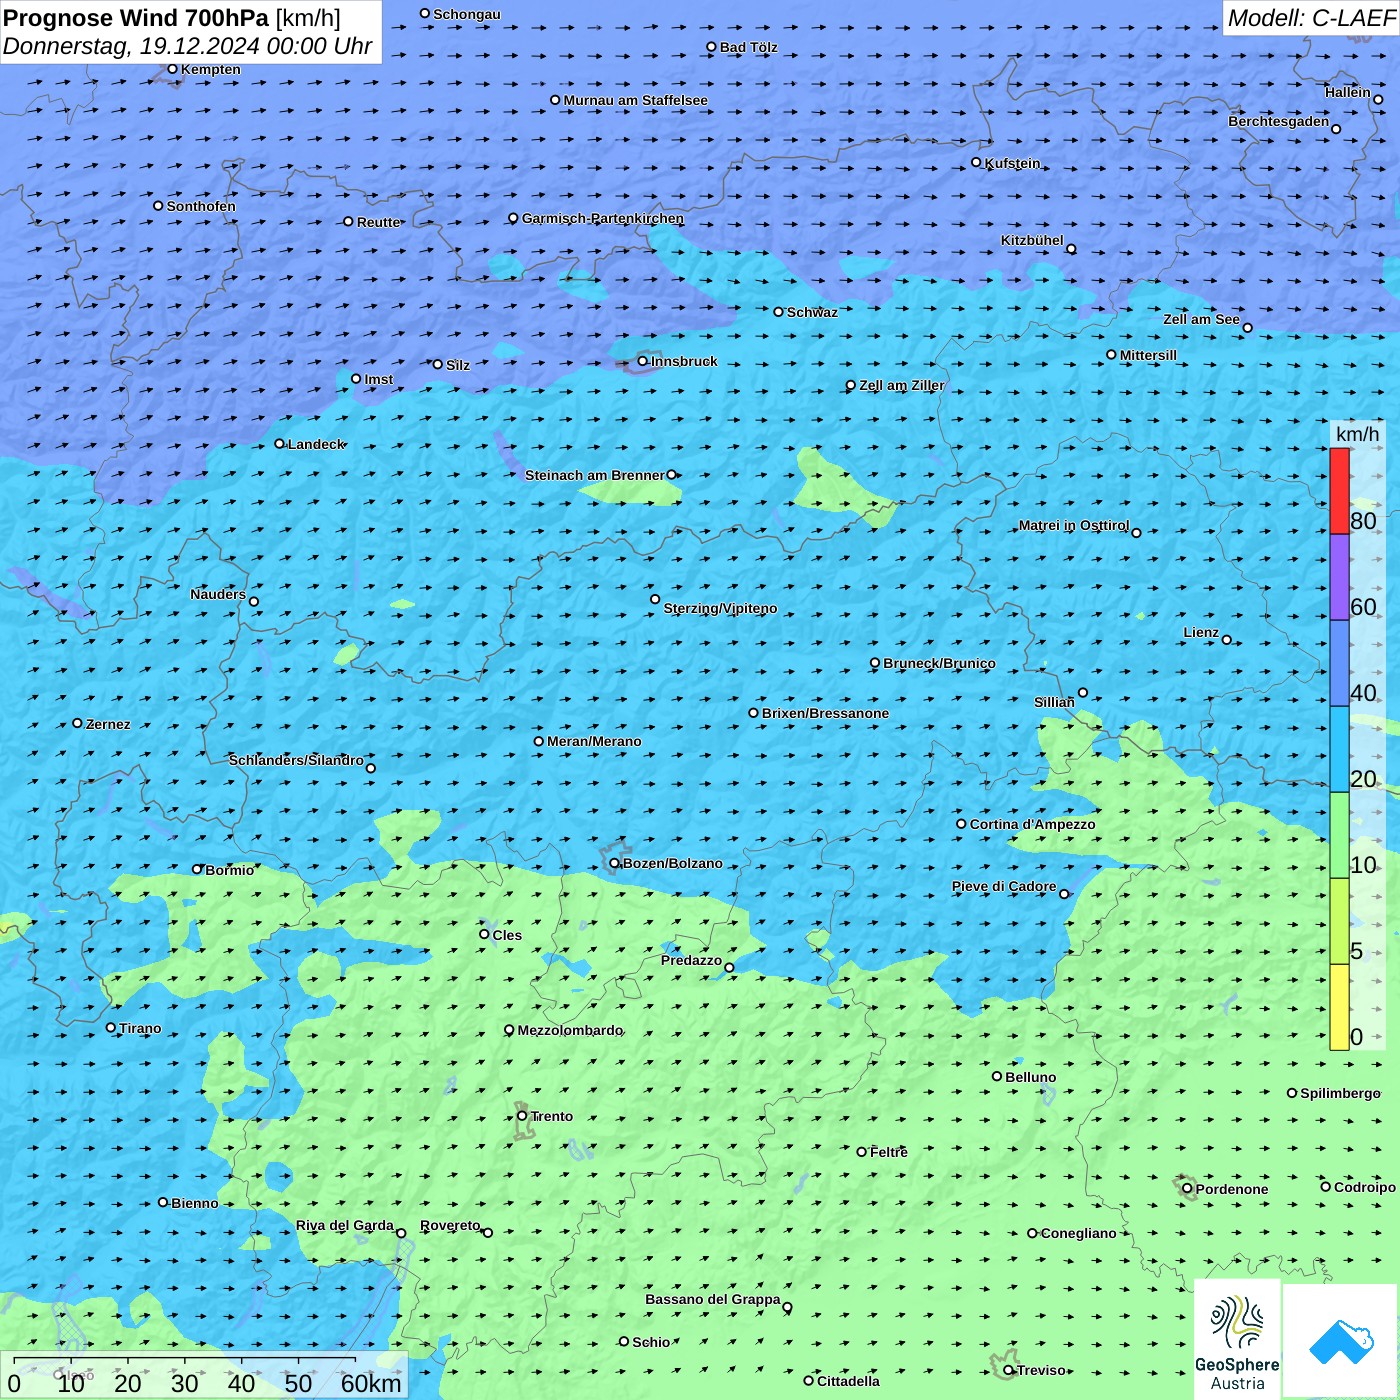Click the 'Mezzolombardo' label

[x=570, y=1030]
